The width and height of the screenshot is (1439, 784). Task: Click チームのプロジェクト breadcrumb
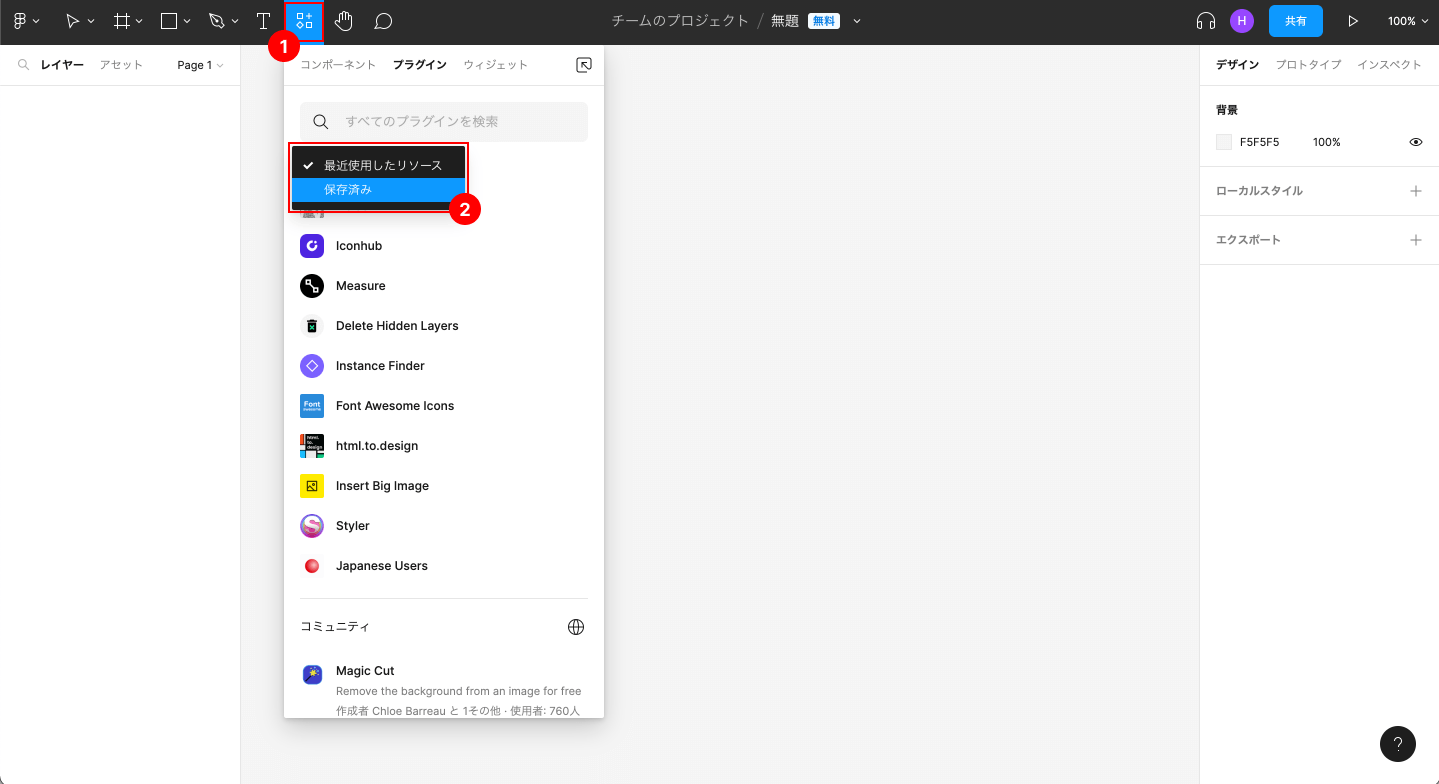680,21
